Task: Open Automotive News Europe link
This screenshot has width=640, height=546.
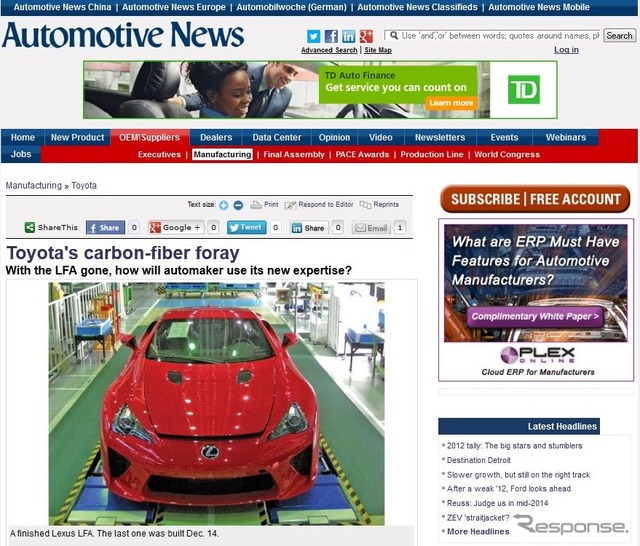Action: pos(174,7)
